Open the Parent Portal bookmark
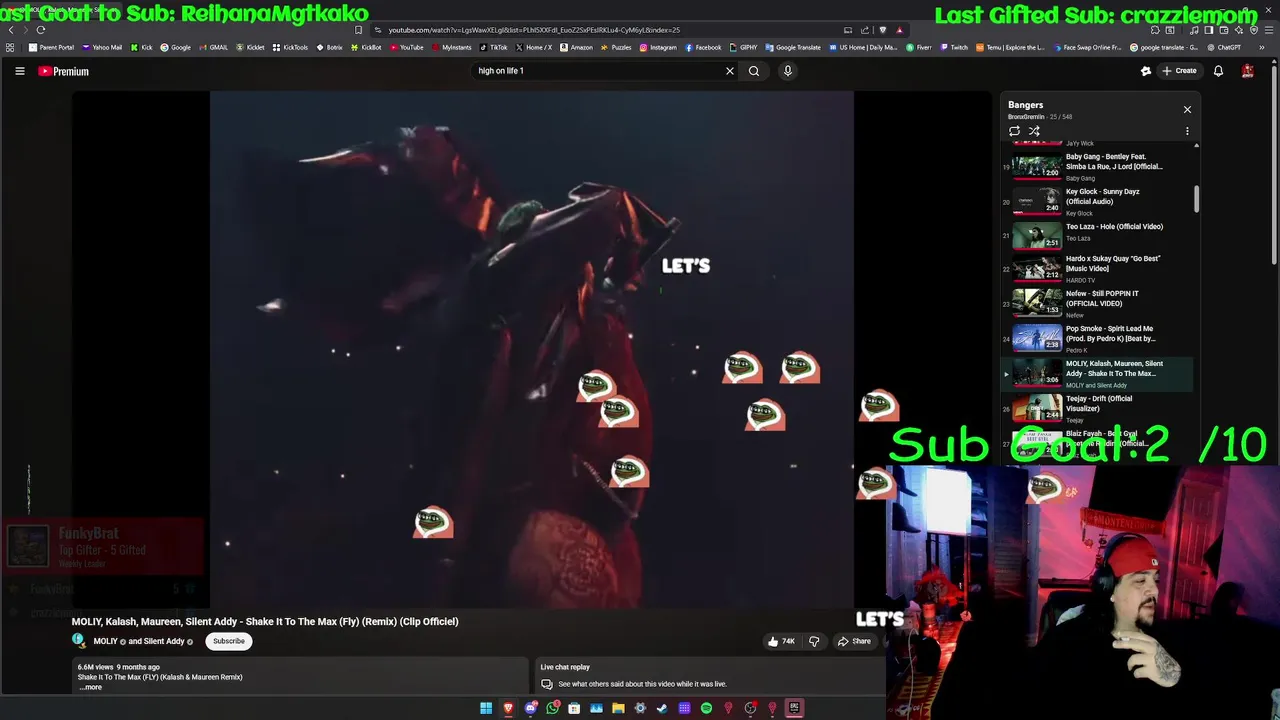This screenshot has width=1280, height=720. pyautogui.click(x=52, y=47)
